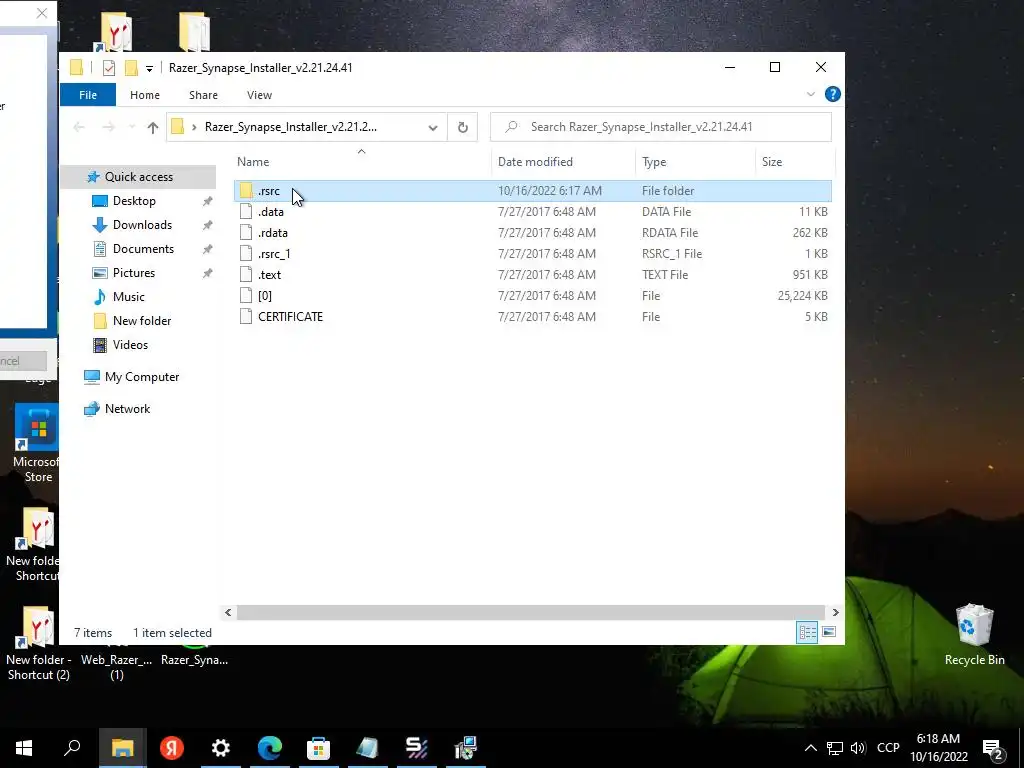Sort files by Size column
The width and height of the screenshot is (1024, 768).
[772, 161]
